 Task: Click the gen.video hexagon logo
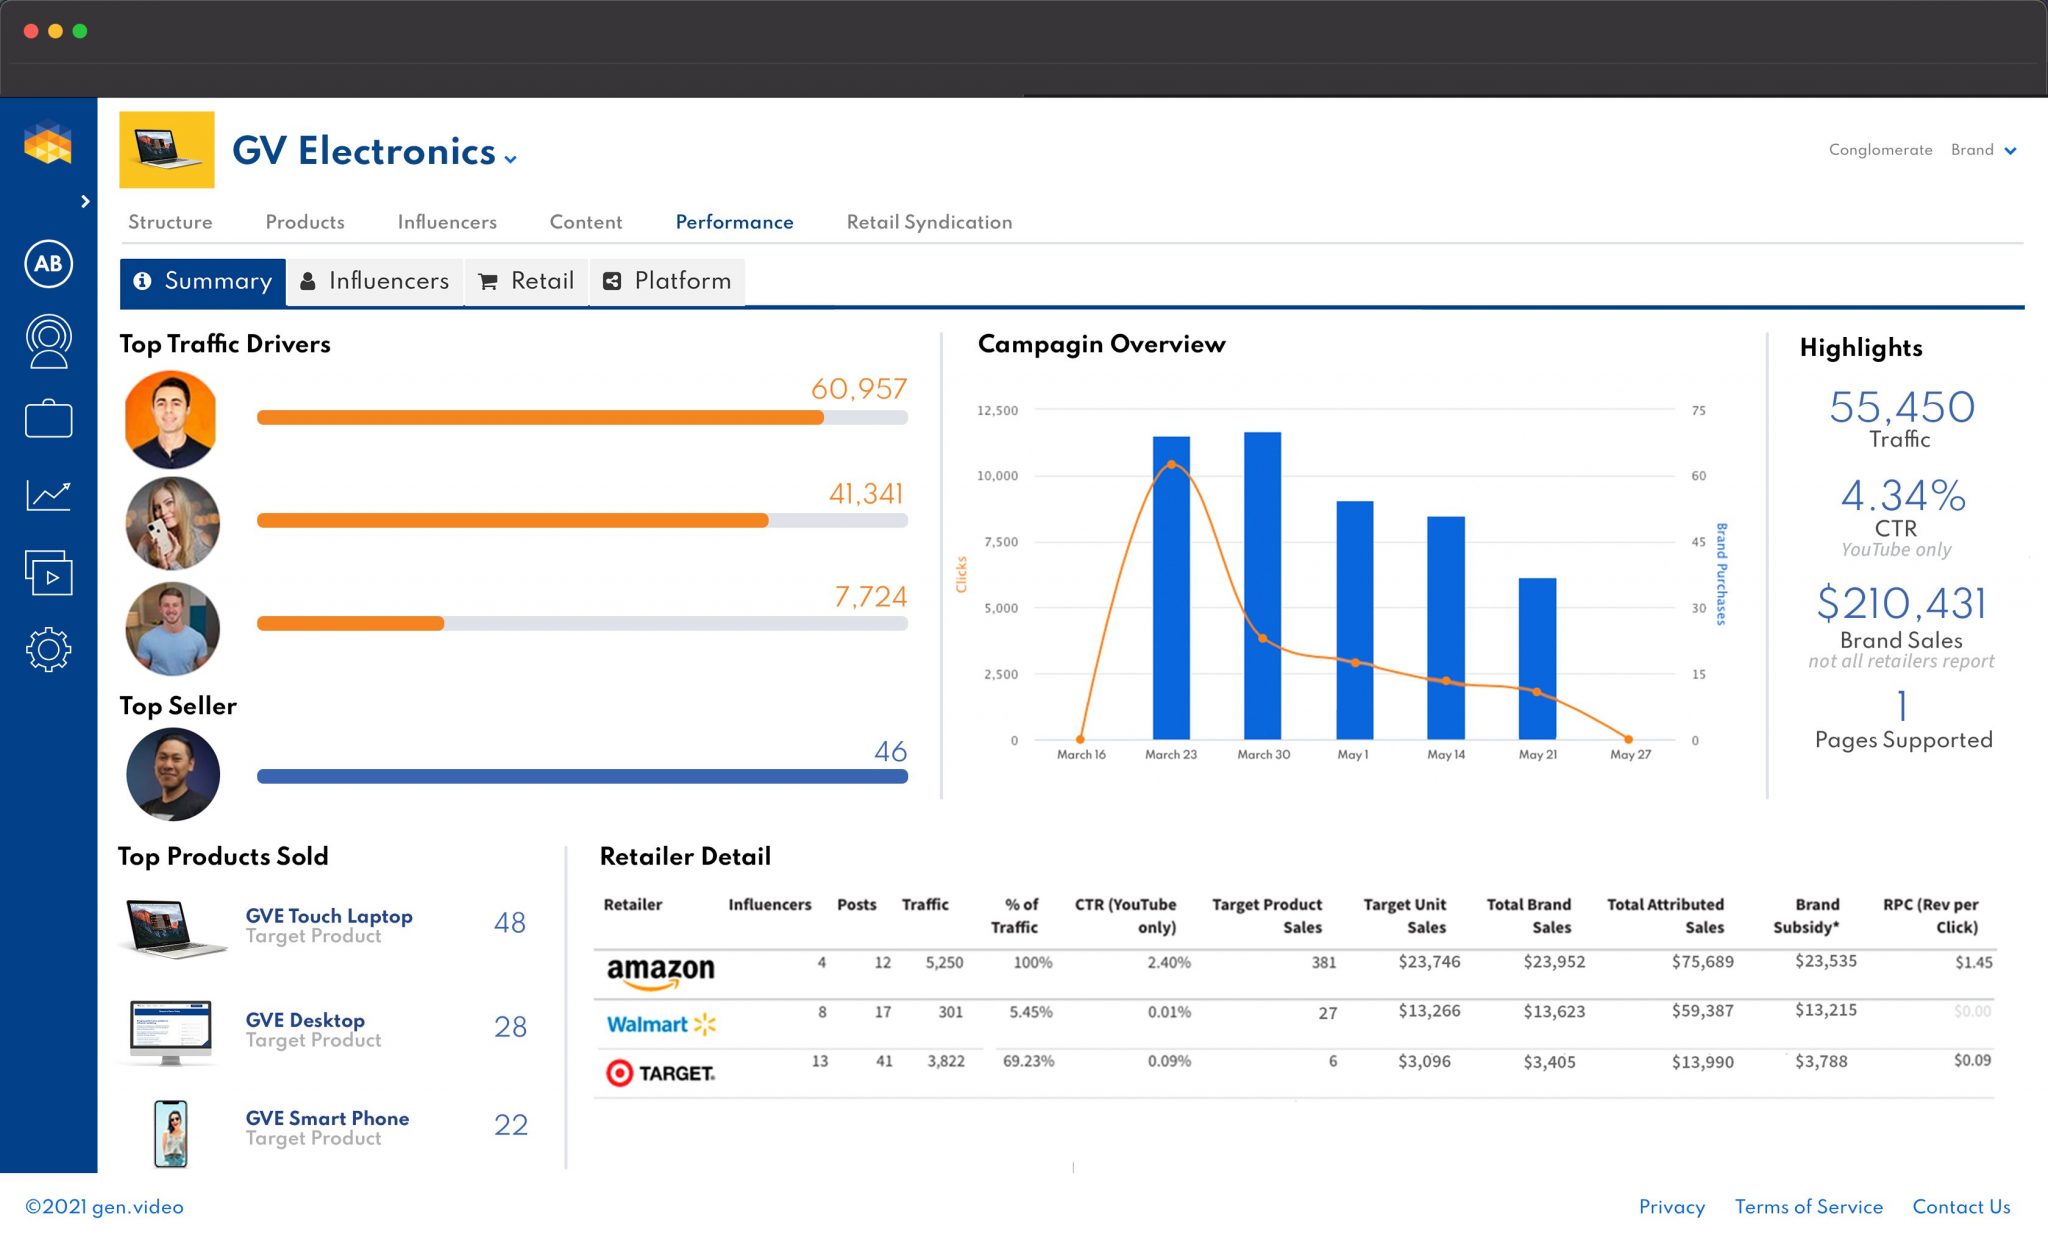[x=48, y=143]
